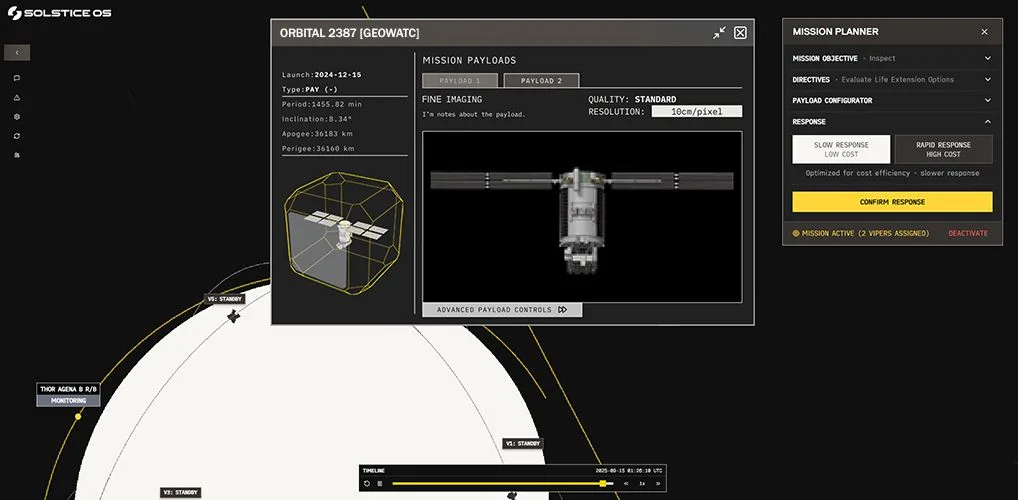Open the Resolution 10cm/pixel dropdown
The image size is (1018, 500).
(697, 112)
